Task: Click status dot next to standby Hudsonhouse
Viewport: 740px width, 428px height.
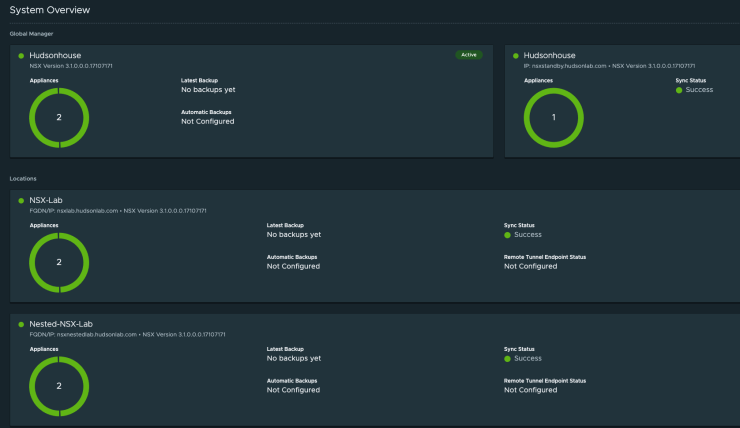Action: click(513, 56)
